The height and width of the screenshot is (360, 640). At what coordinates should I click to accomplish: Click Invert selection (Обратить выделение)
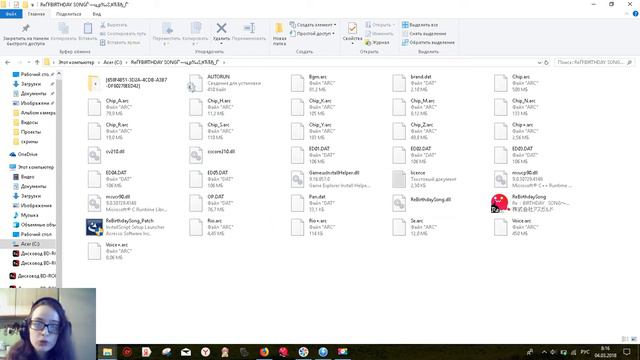(428, 42)
